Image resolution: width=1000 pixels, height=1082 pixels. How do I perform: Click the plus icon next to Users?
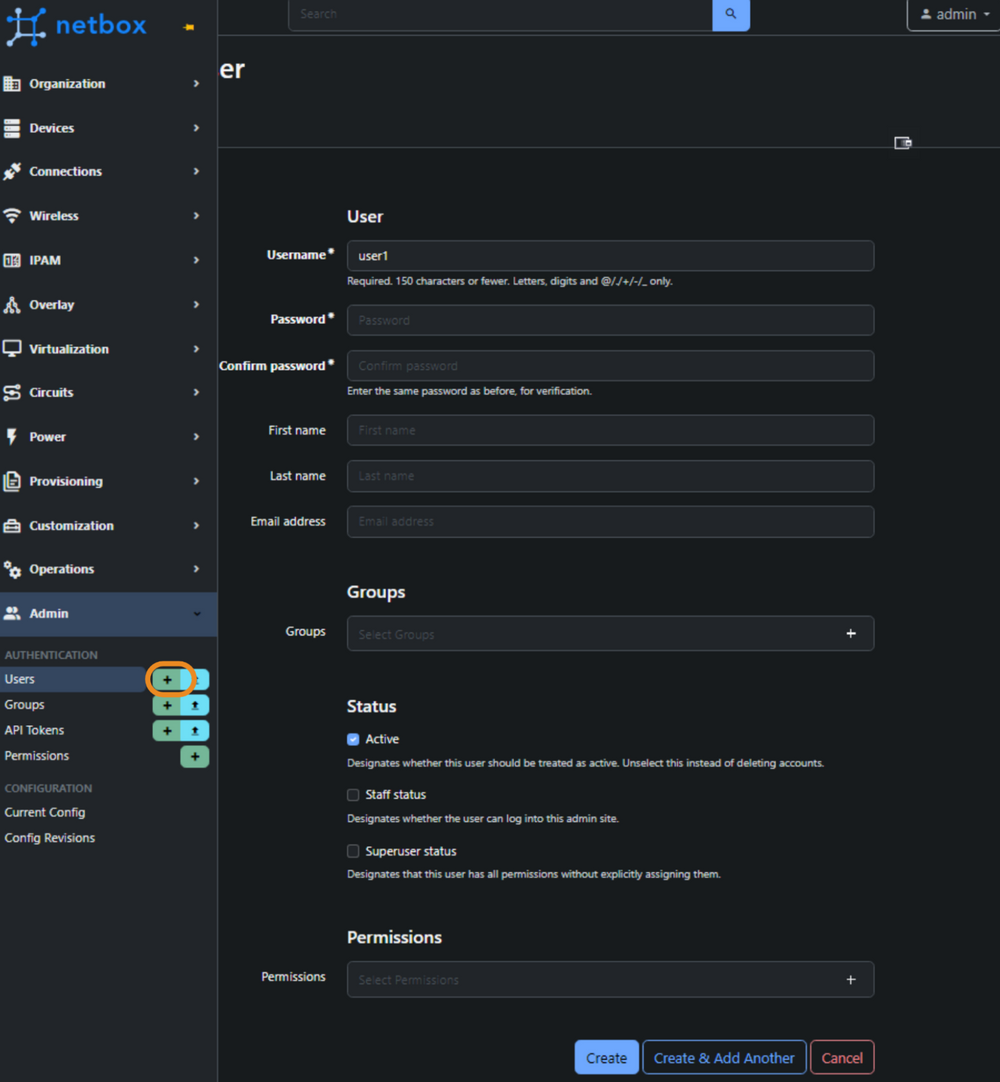point(167,679)
